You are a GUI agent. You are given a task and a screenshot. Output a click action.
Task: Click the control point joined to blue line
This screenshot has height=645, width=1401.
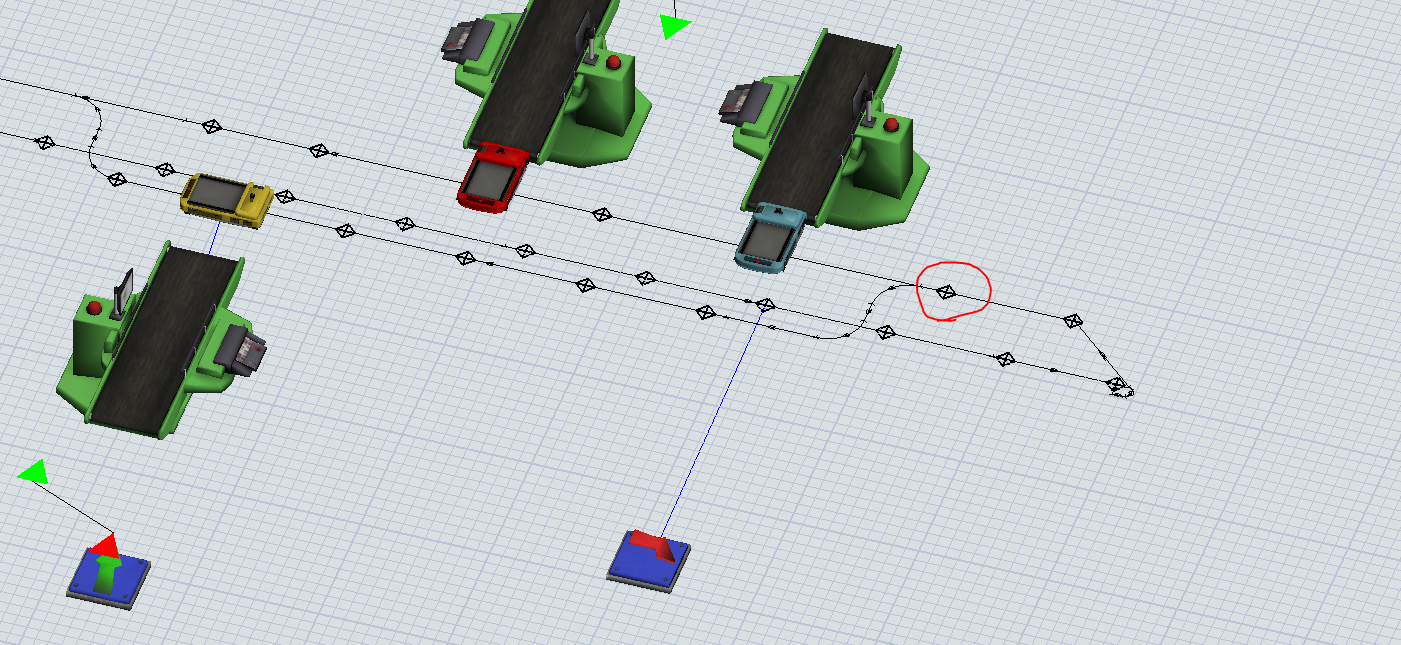click(765, 304)
